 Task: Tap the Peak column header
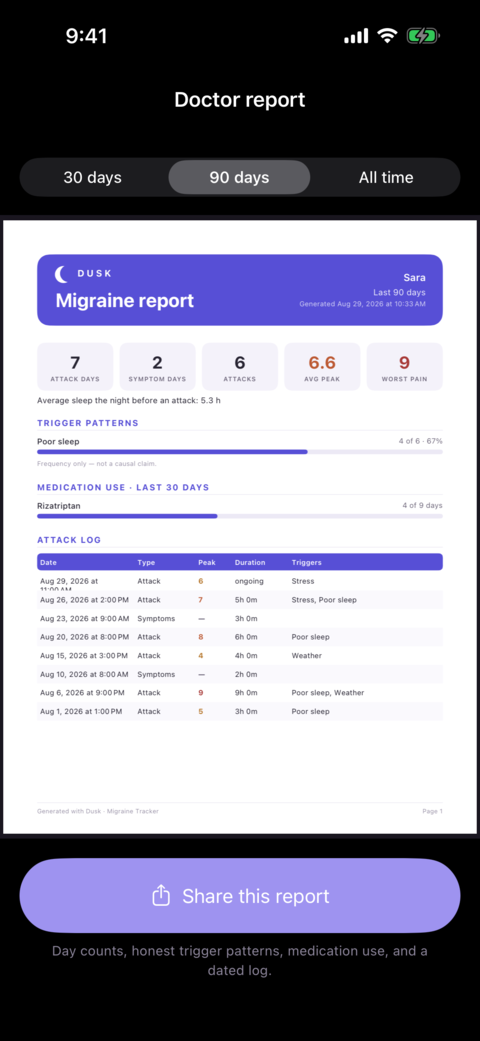pyautogui.click(x=207, y=562)
